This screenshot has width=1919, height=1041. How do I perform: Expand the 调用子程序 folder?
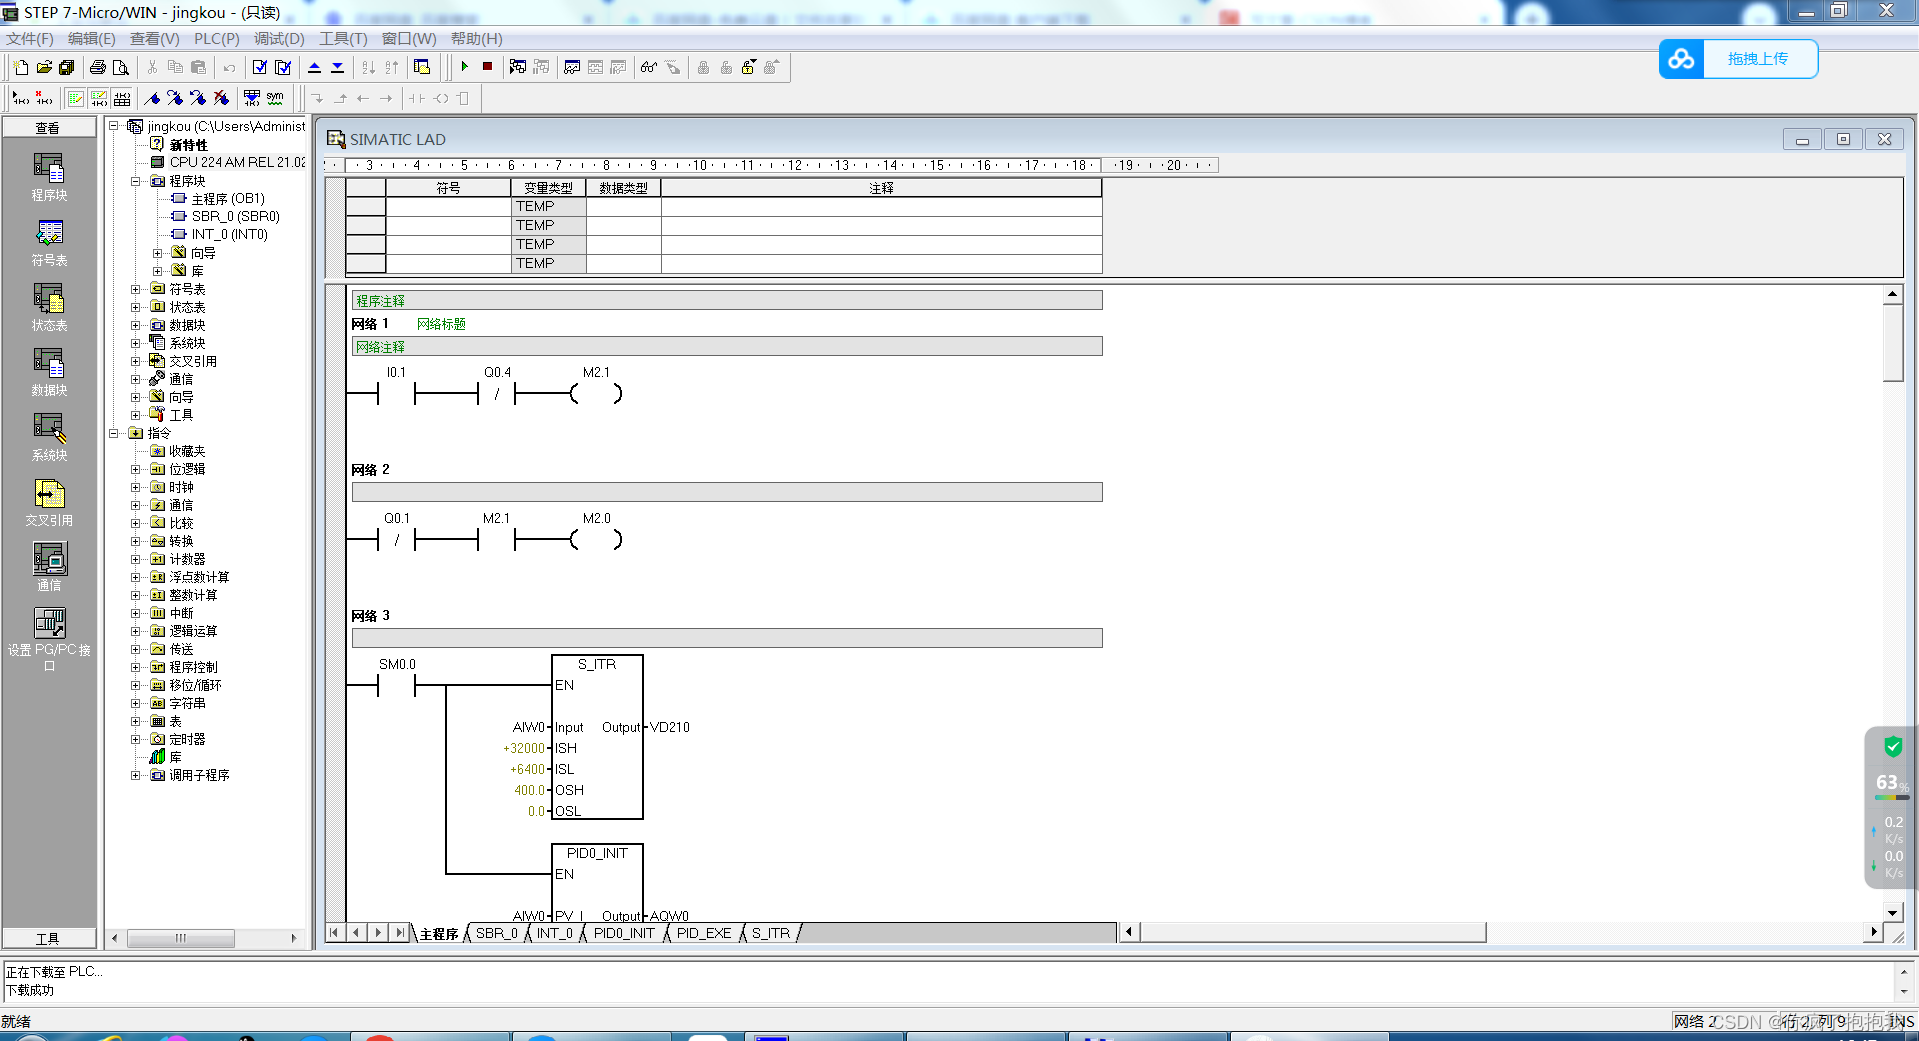(136, 775)
